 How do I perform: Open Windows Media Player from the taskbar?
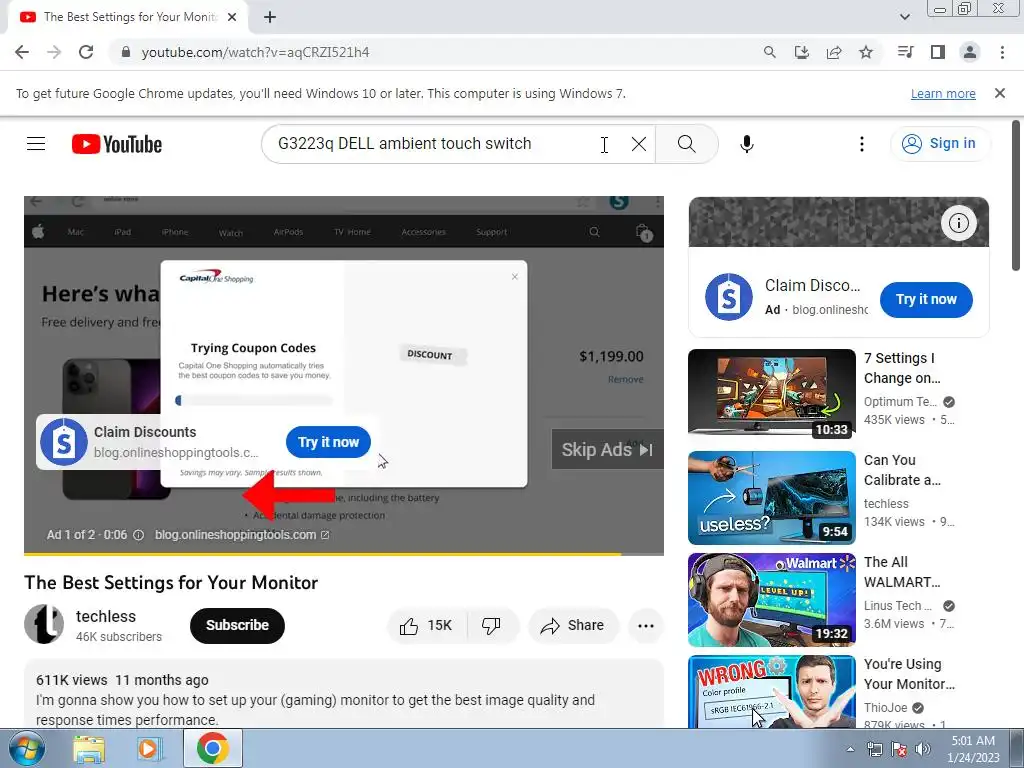[x=149, y=749]
